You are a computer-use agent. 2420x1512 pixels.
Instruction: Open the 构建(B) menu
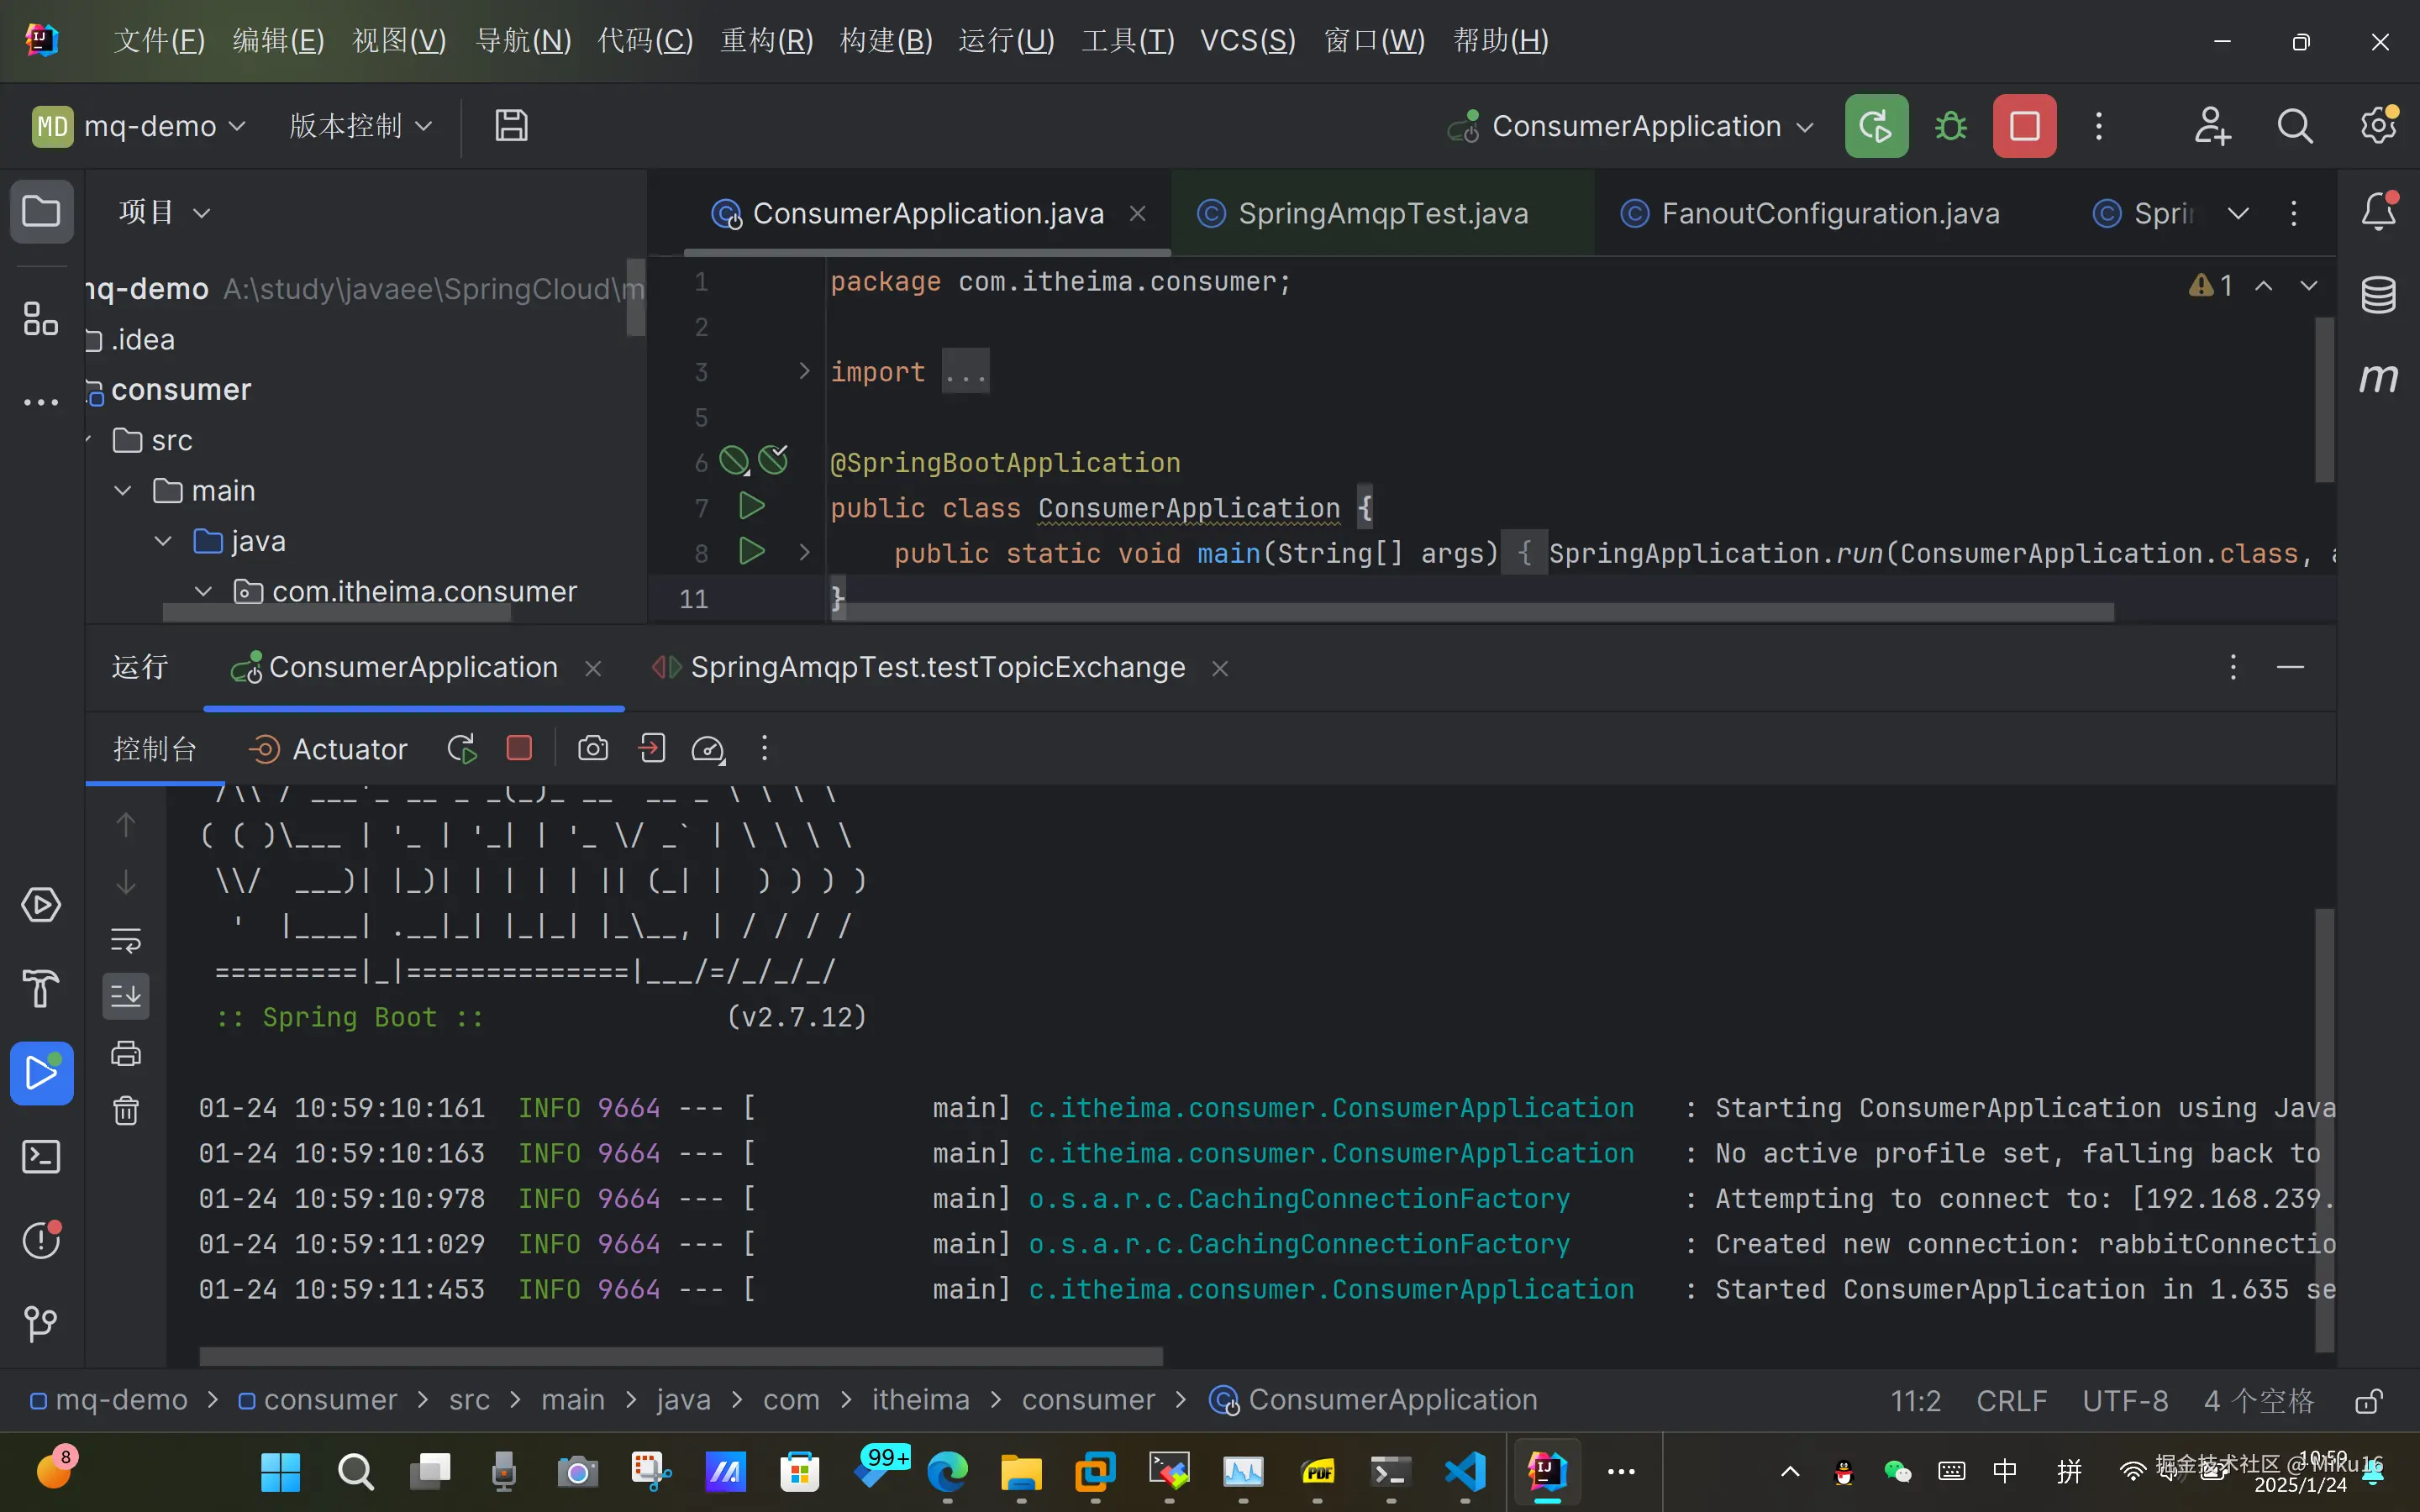coord(886,40)
